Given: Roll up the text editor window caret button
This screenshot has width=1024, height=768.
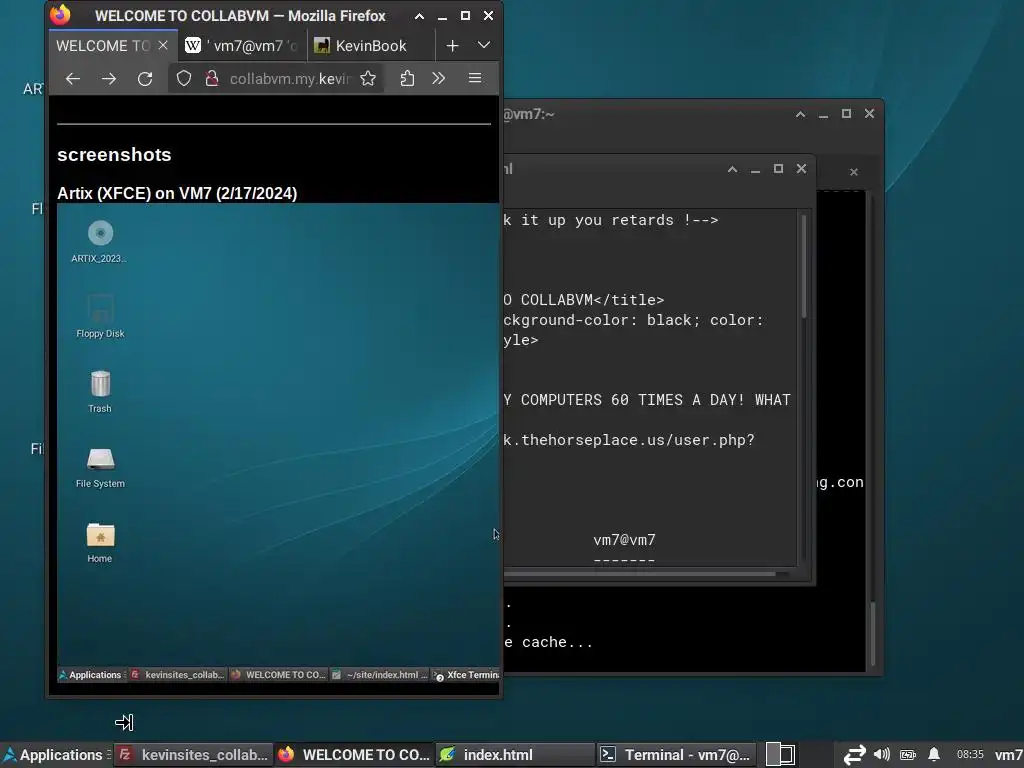Looking at the screenshot, I should tap(732, 169).
